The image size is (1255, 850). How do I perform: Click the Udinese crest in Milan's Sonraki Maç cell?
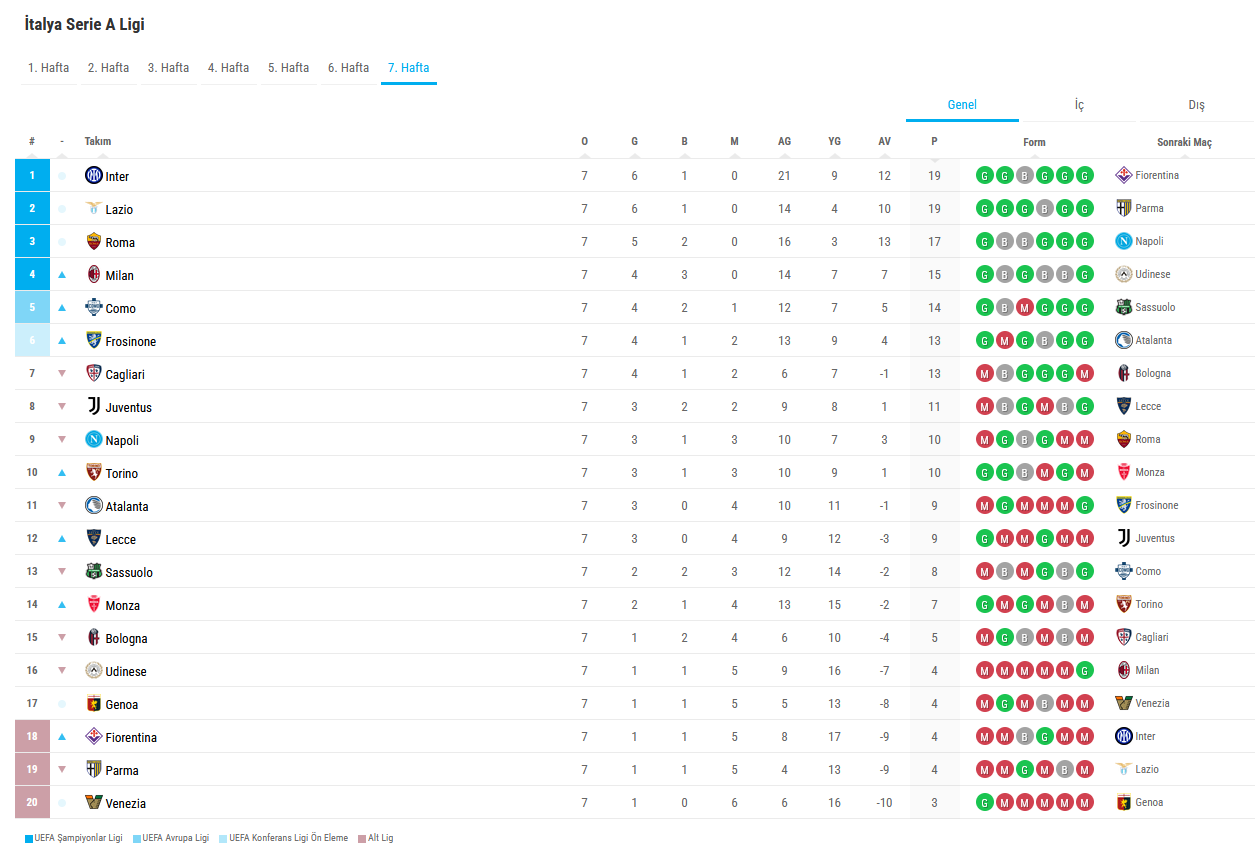click(1124, 274)
